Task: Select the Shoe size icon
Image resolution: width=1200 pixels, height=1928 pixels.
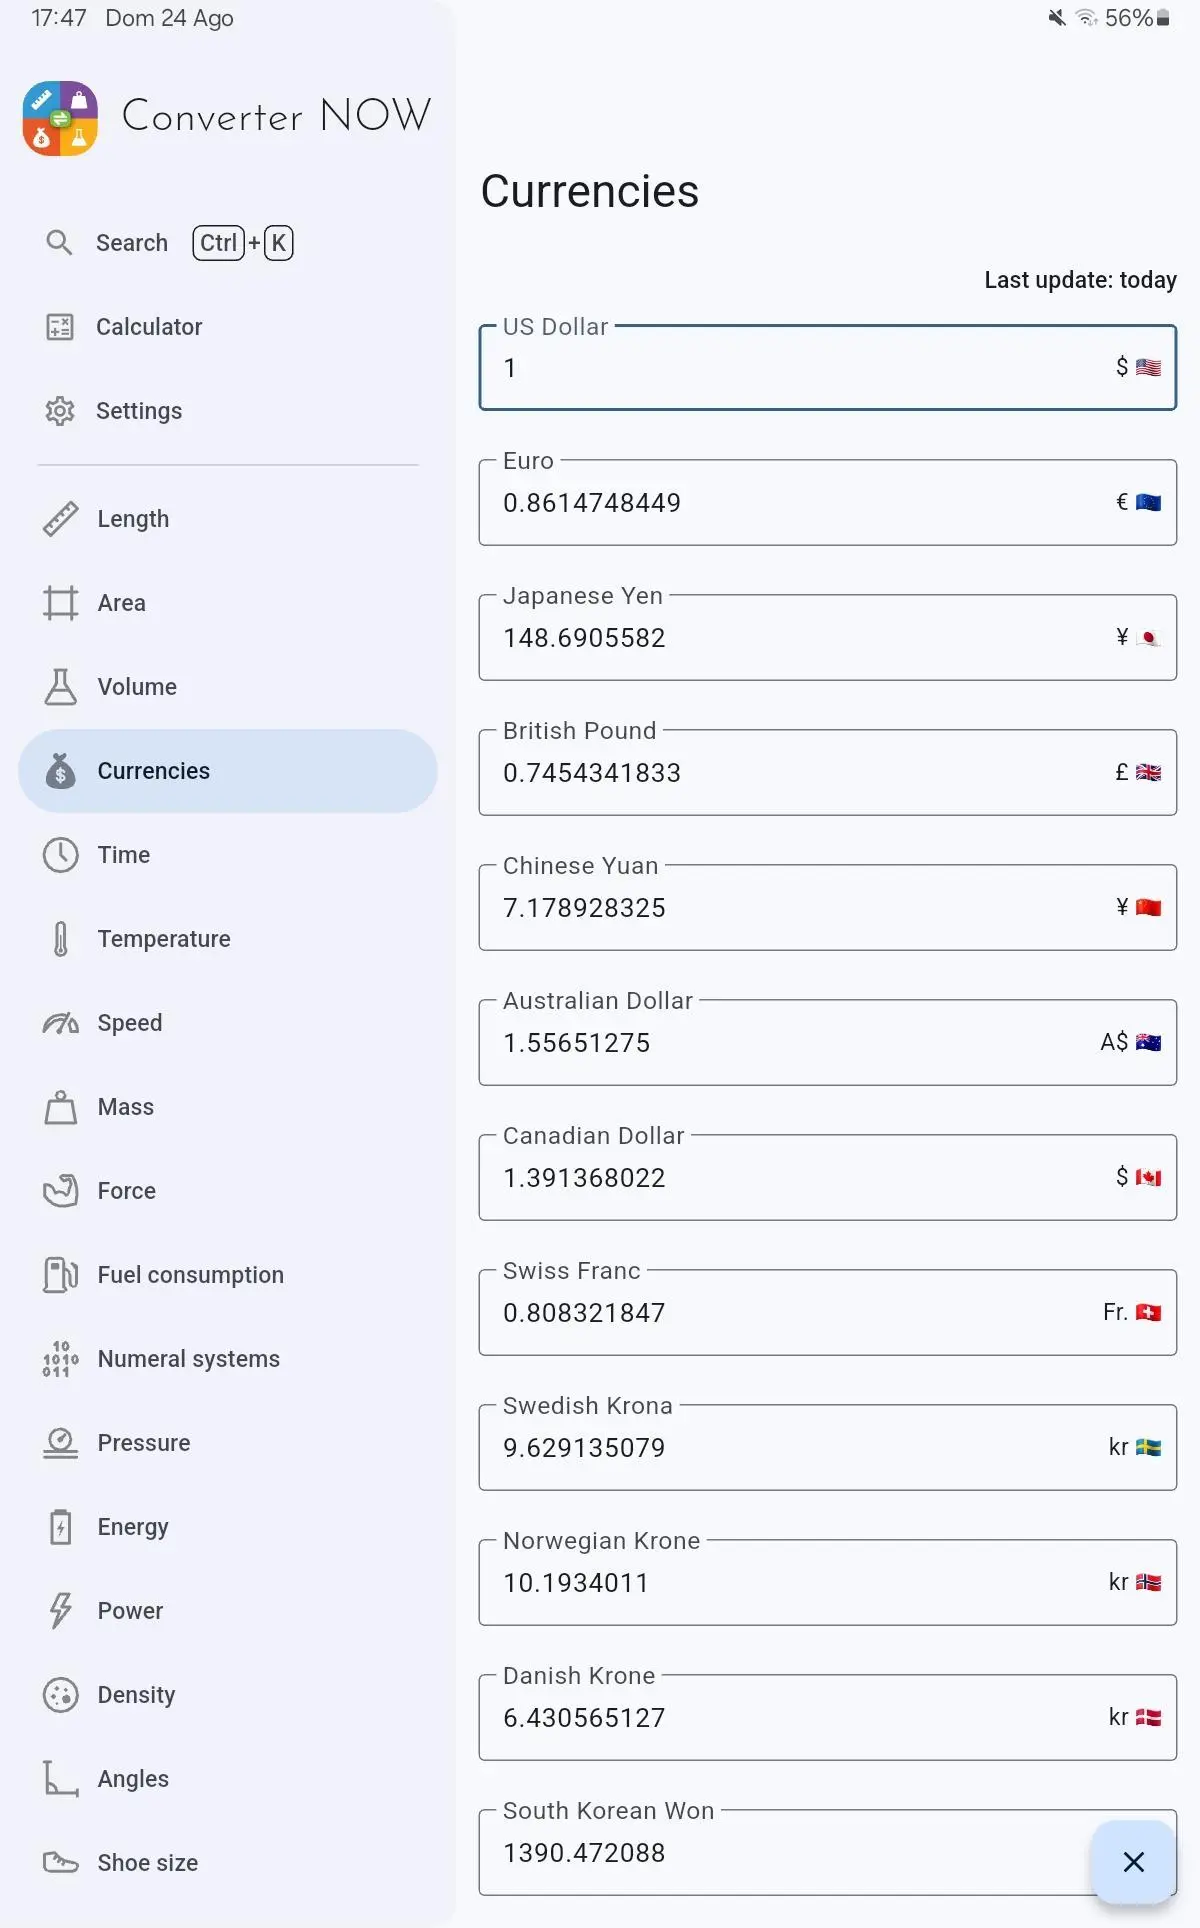Action: (x=60, y=1863)
